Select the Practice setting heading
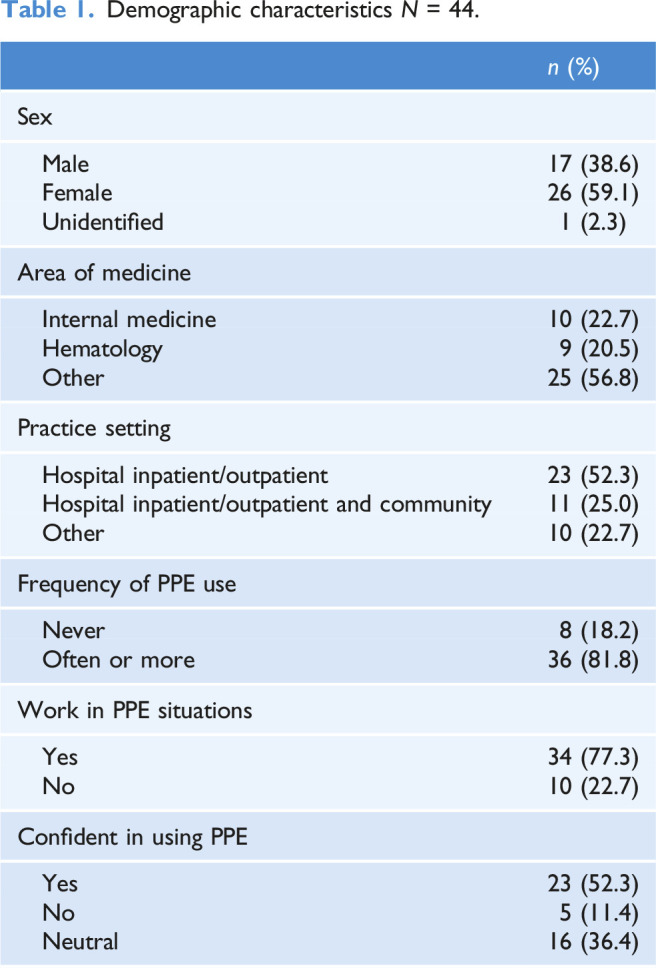 pyautogui.click(x=94, y=428)
